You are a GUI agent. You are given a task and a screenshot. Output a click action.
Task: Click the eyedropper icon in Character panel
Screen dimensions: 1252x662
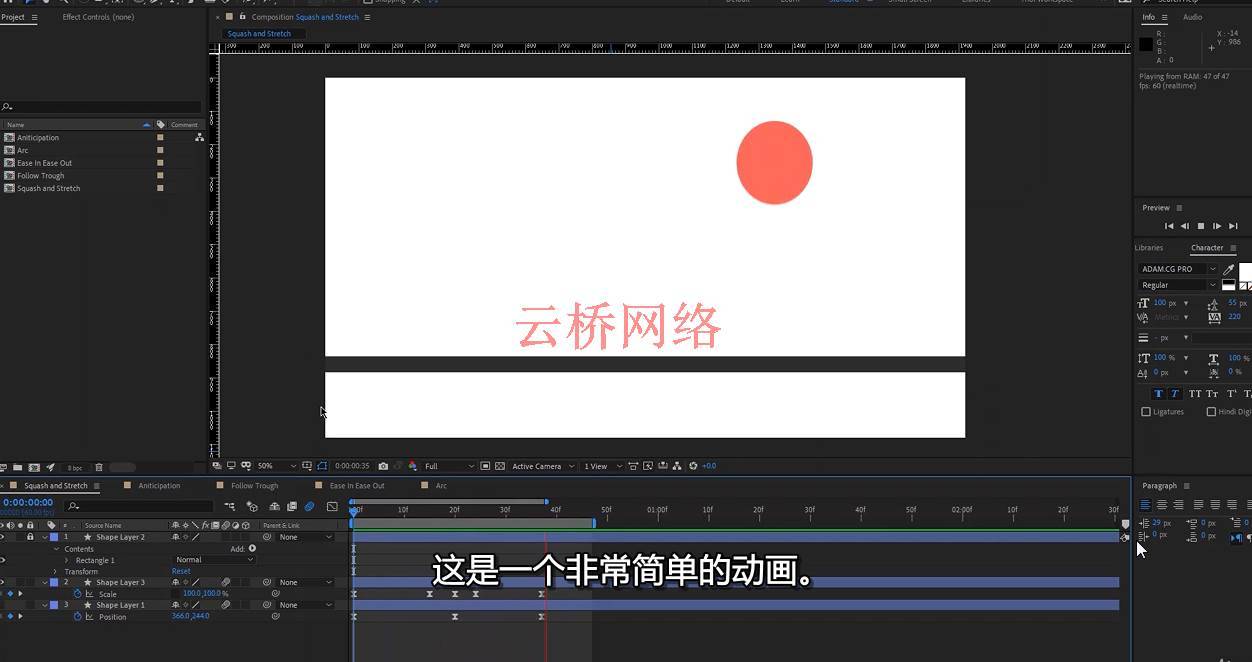click(1228, 269)
